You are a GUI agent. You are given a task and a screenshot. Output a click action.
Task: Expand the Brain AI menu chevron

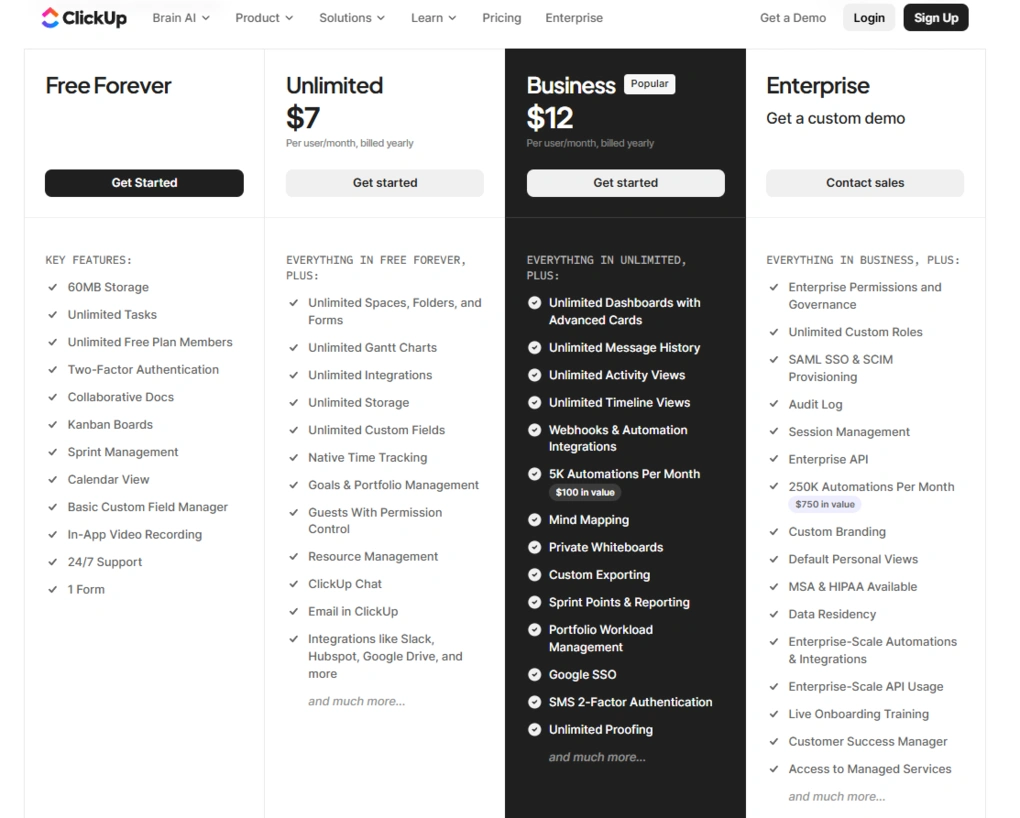click(206, 18)
